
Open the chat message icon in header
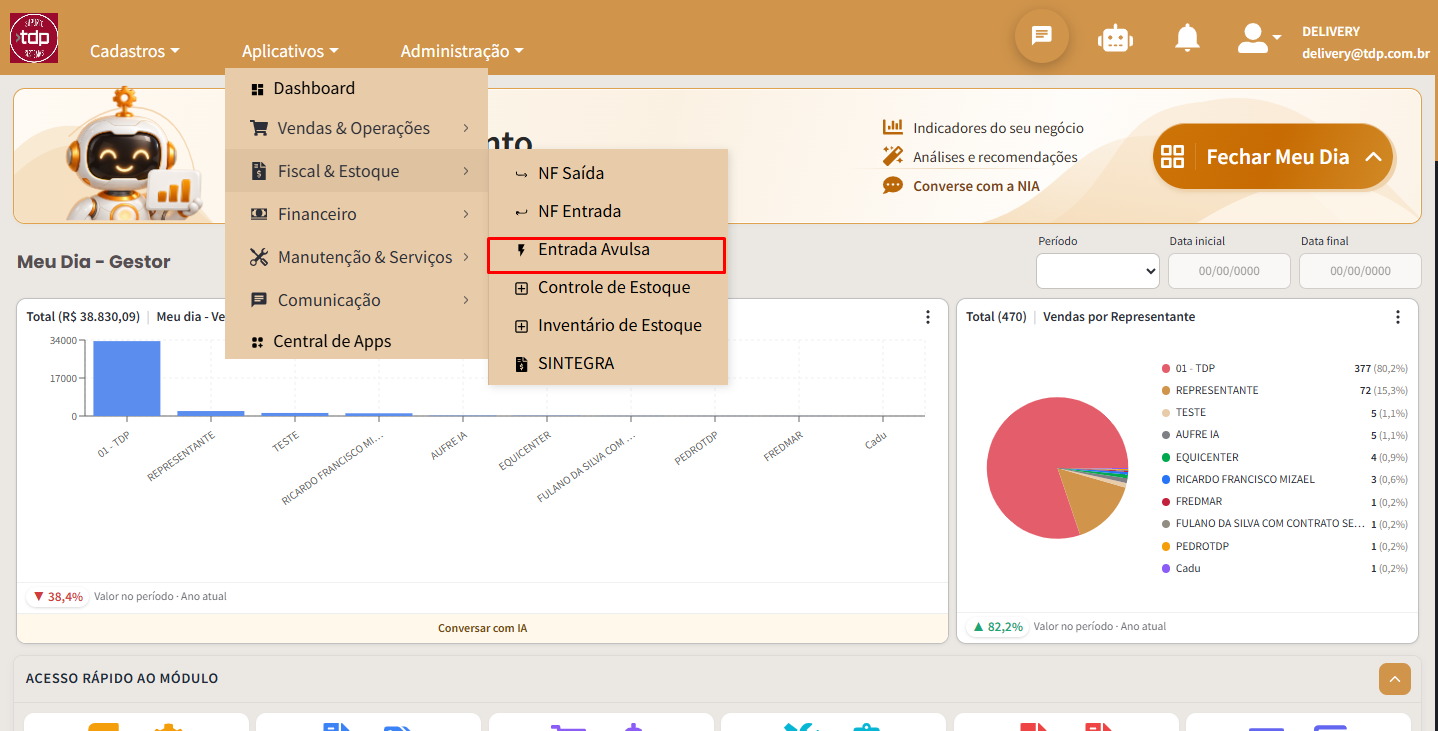[x=1041, y=36]
